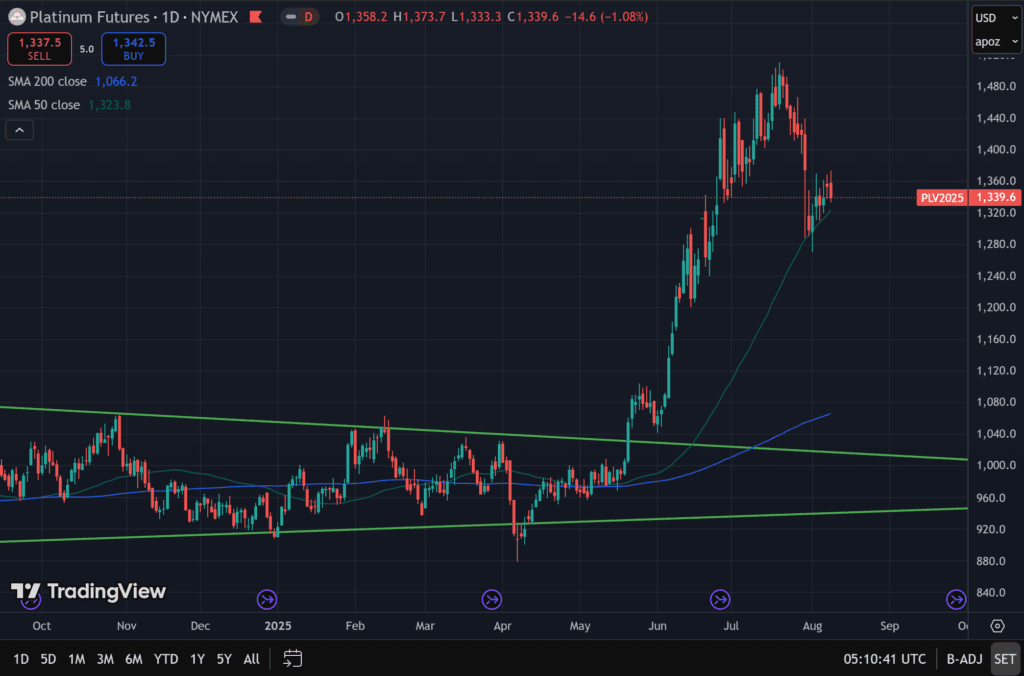Click the TradingView logo watermark
The image size is (1024, 676).
click(88, 592)
